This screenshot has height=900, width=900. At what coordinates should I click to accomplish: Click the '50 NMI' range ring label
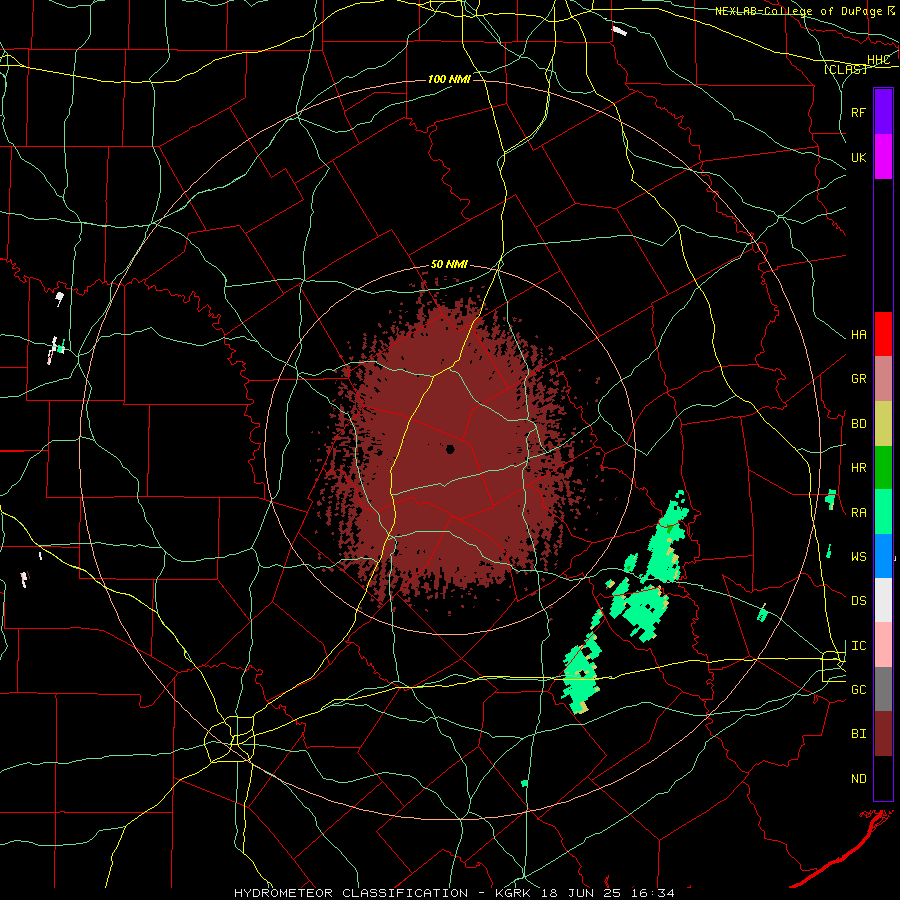tap(449, 265)
